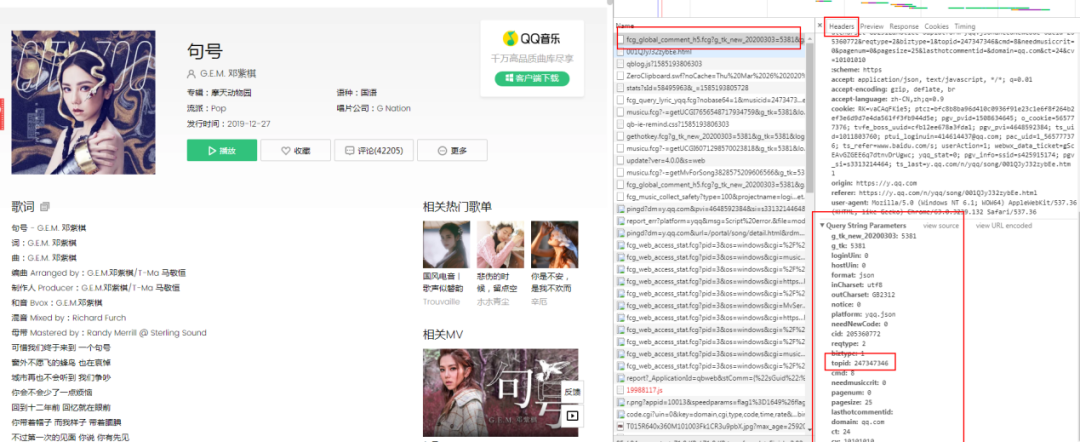This screenshot has height=442, width=1080.
Task: Click the pagesize: 25 parameter
Action: click(851, 401)
